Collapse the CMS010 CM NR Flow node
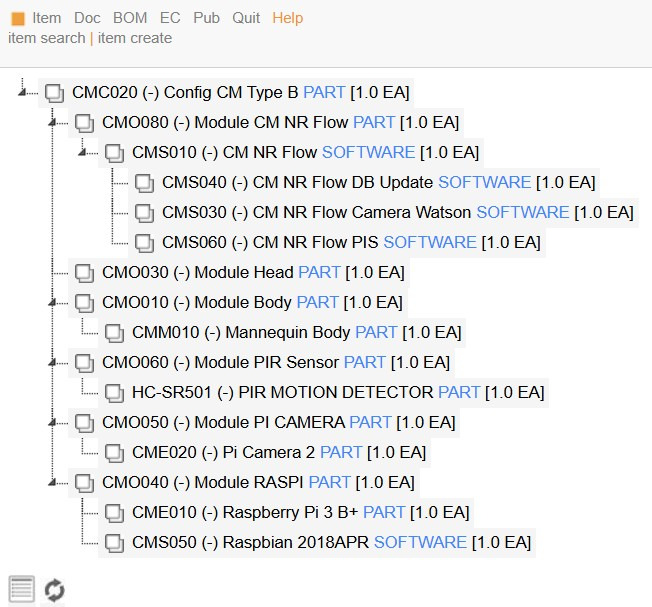Viewport: 652px width, 607px height. point(82,153)
